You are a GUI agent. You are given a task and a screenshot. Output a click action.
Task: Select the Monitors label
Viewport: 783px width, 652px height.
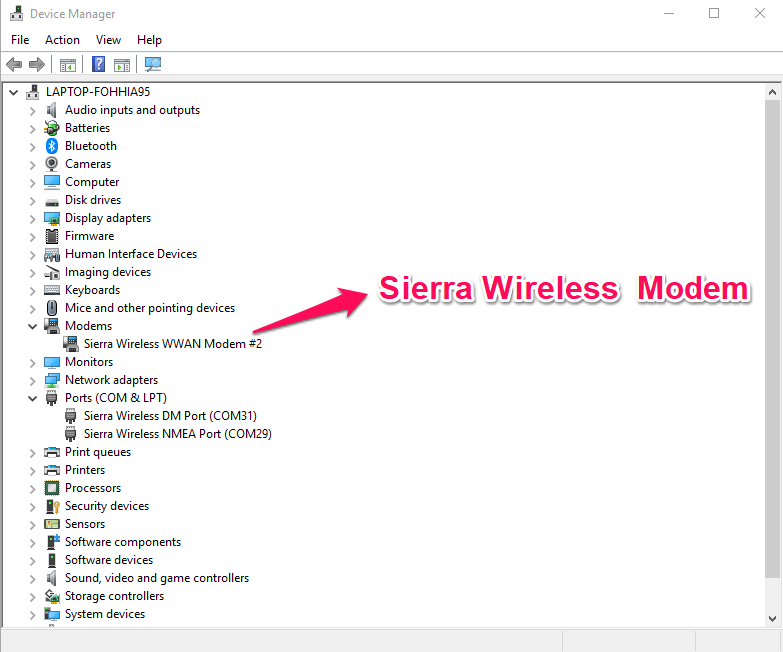(89, 362)
